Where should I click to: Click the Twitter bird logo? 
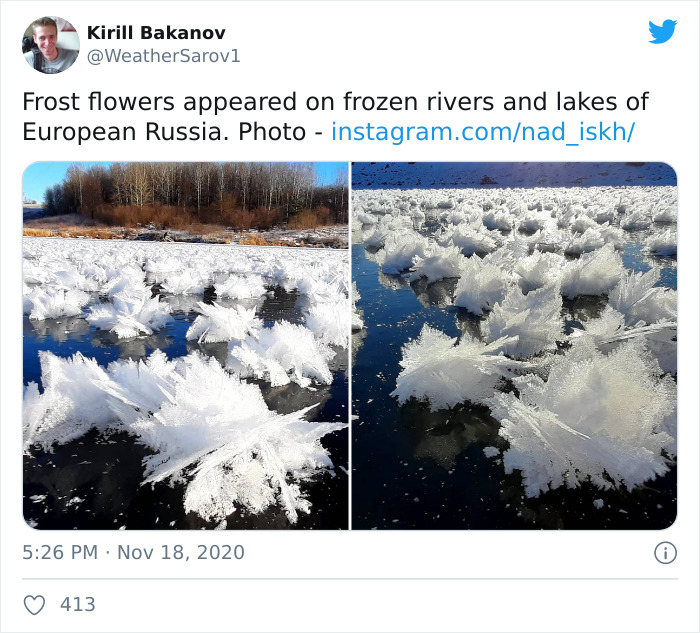[x=662, y=32]
